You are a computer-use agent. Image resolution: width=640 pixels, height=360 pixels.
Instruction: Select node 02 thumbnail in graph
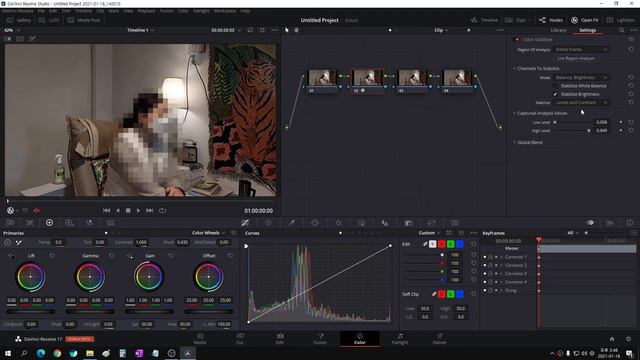[368, 78]
